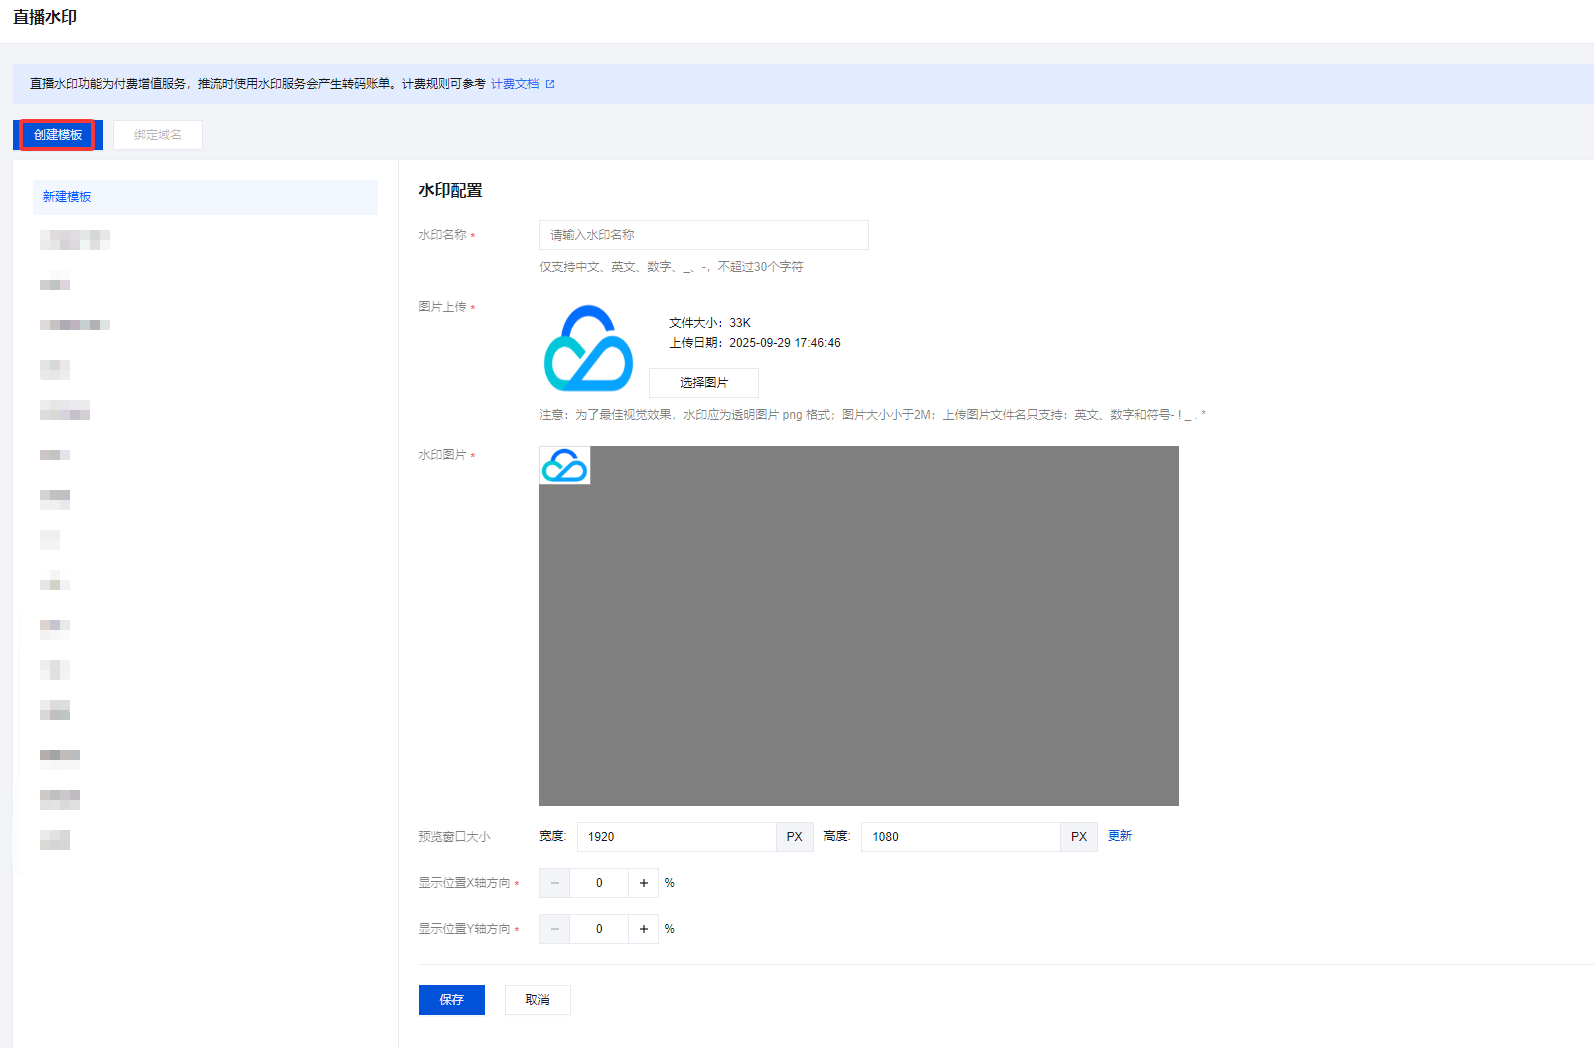
Task: Click external link icon beside 计费文档
Action: point(550,84)
